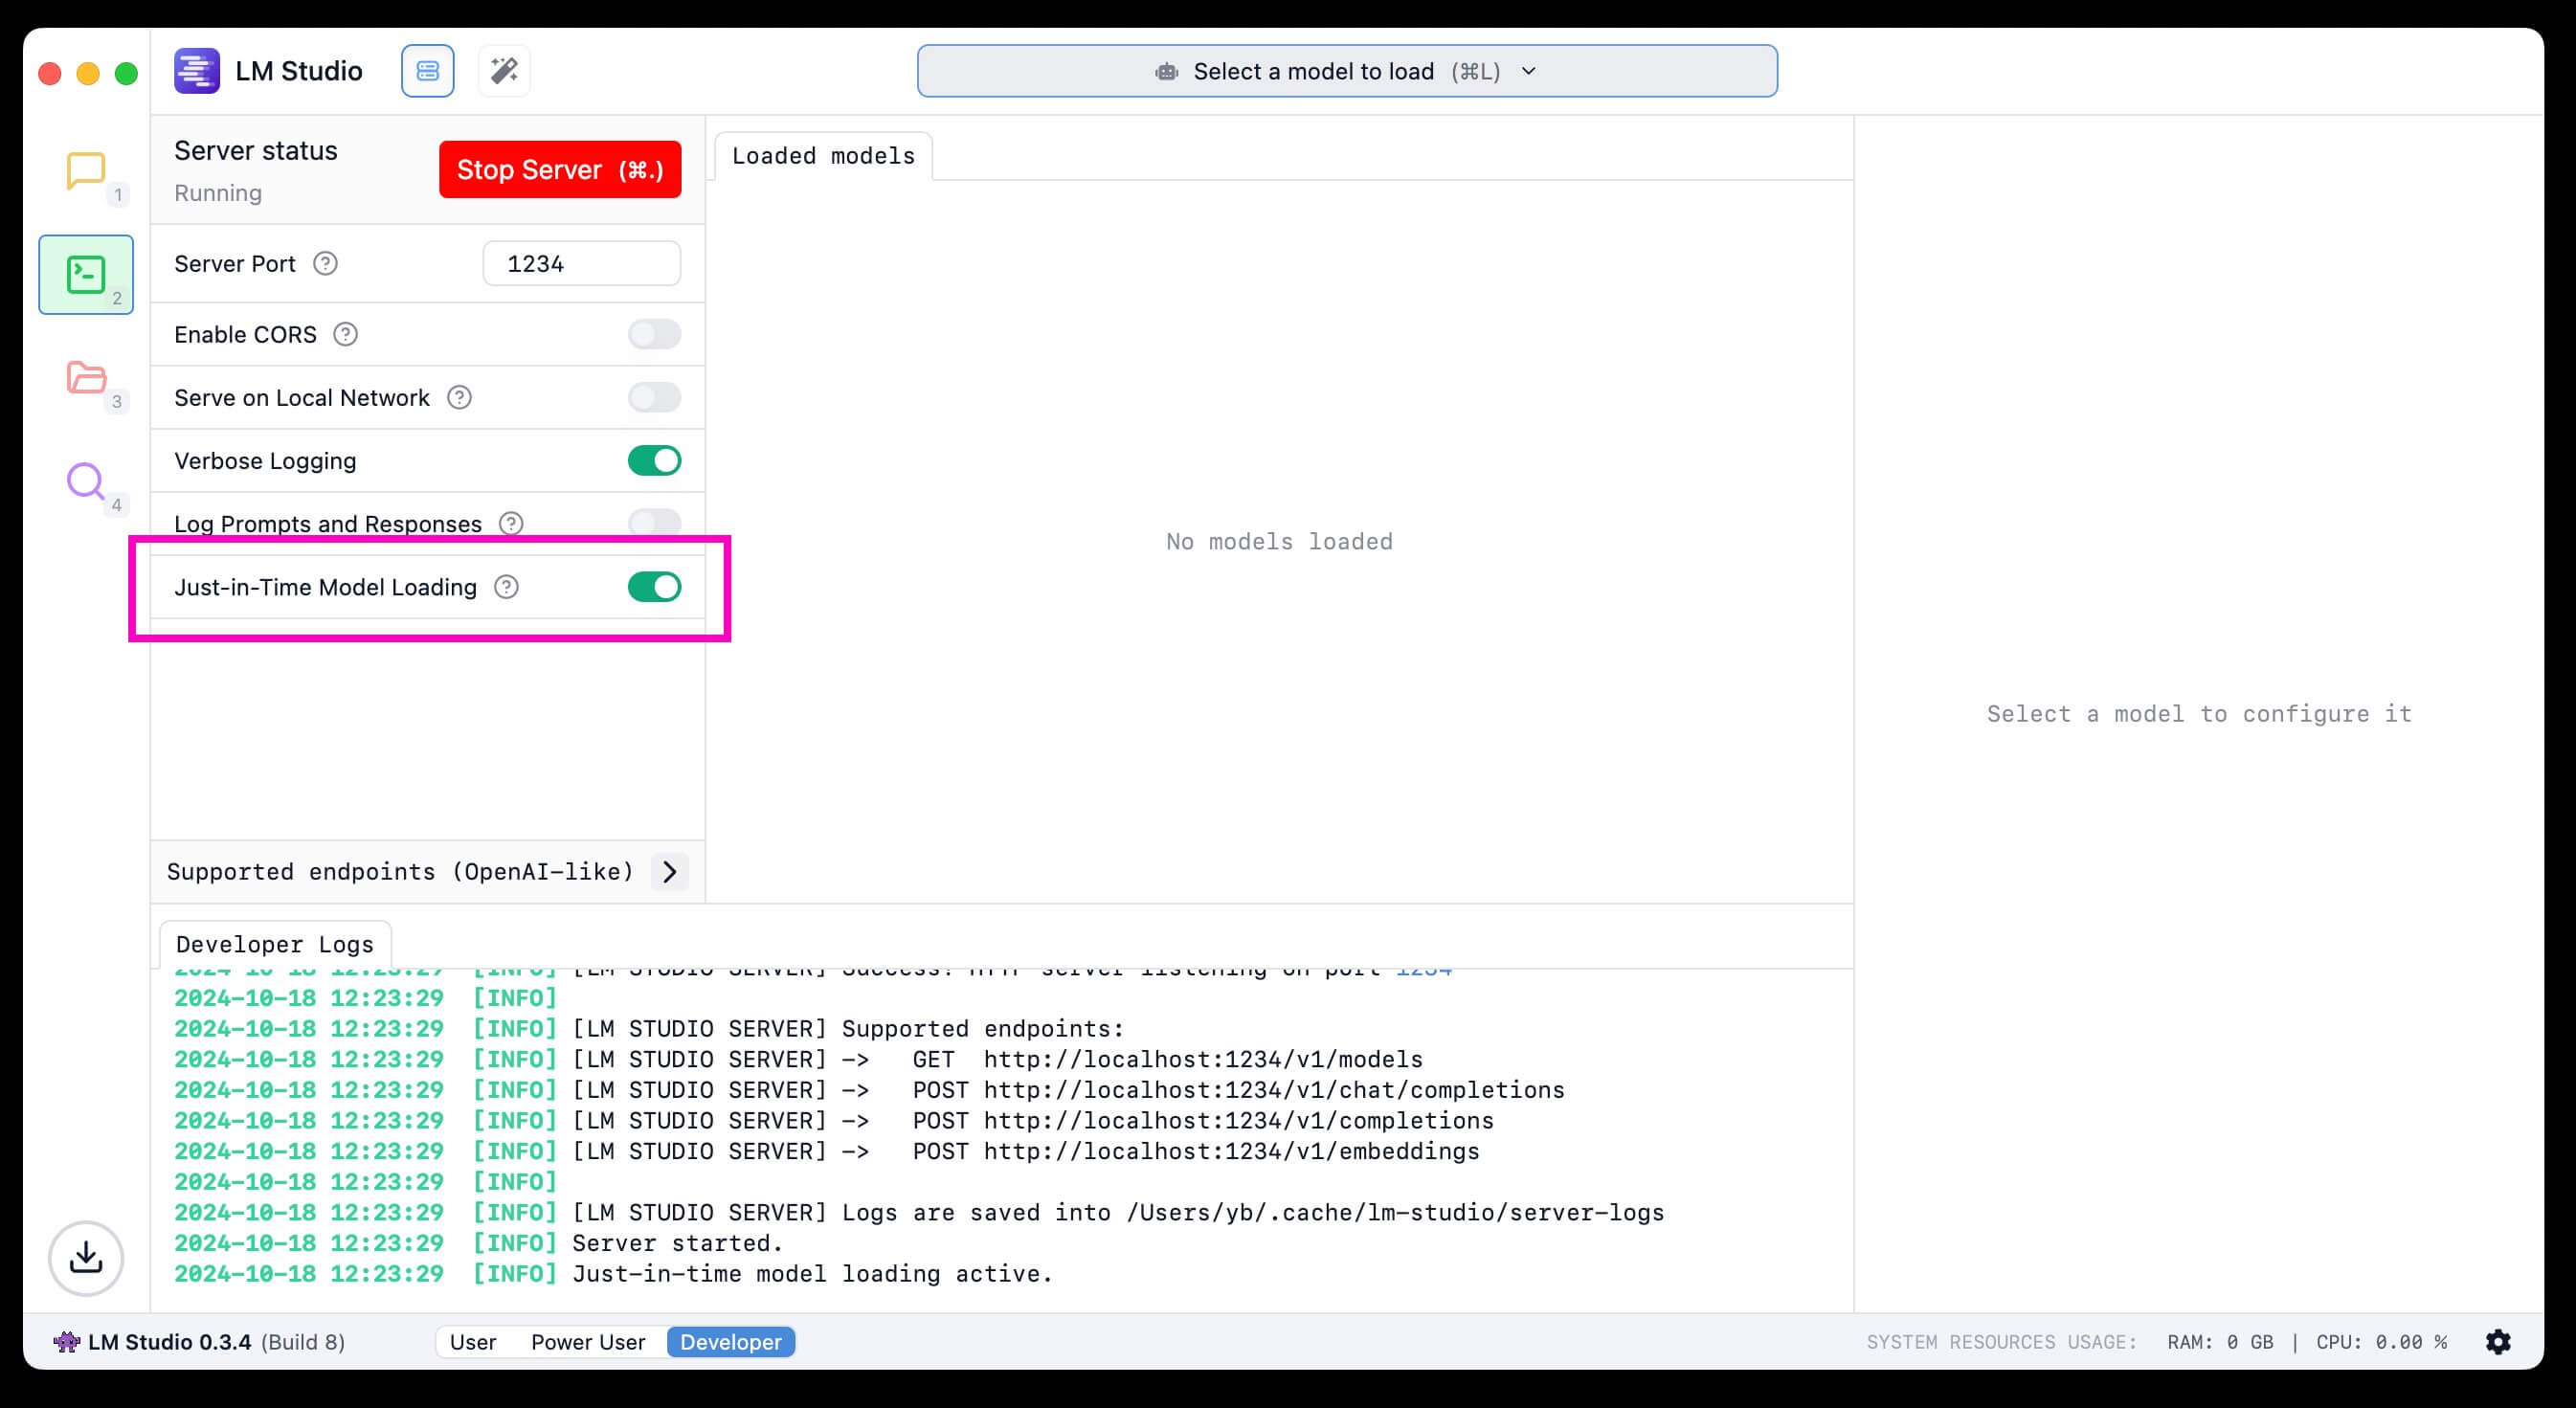The image size is (2576, 1408).
Task: Click the Running server status text
Action: point(218,193)
